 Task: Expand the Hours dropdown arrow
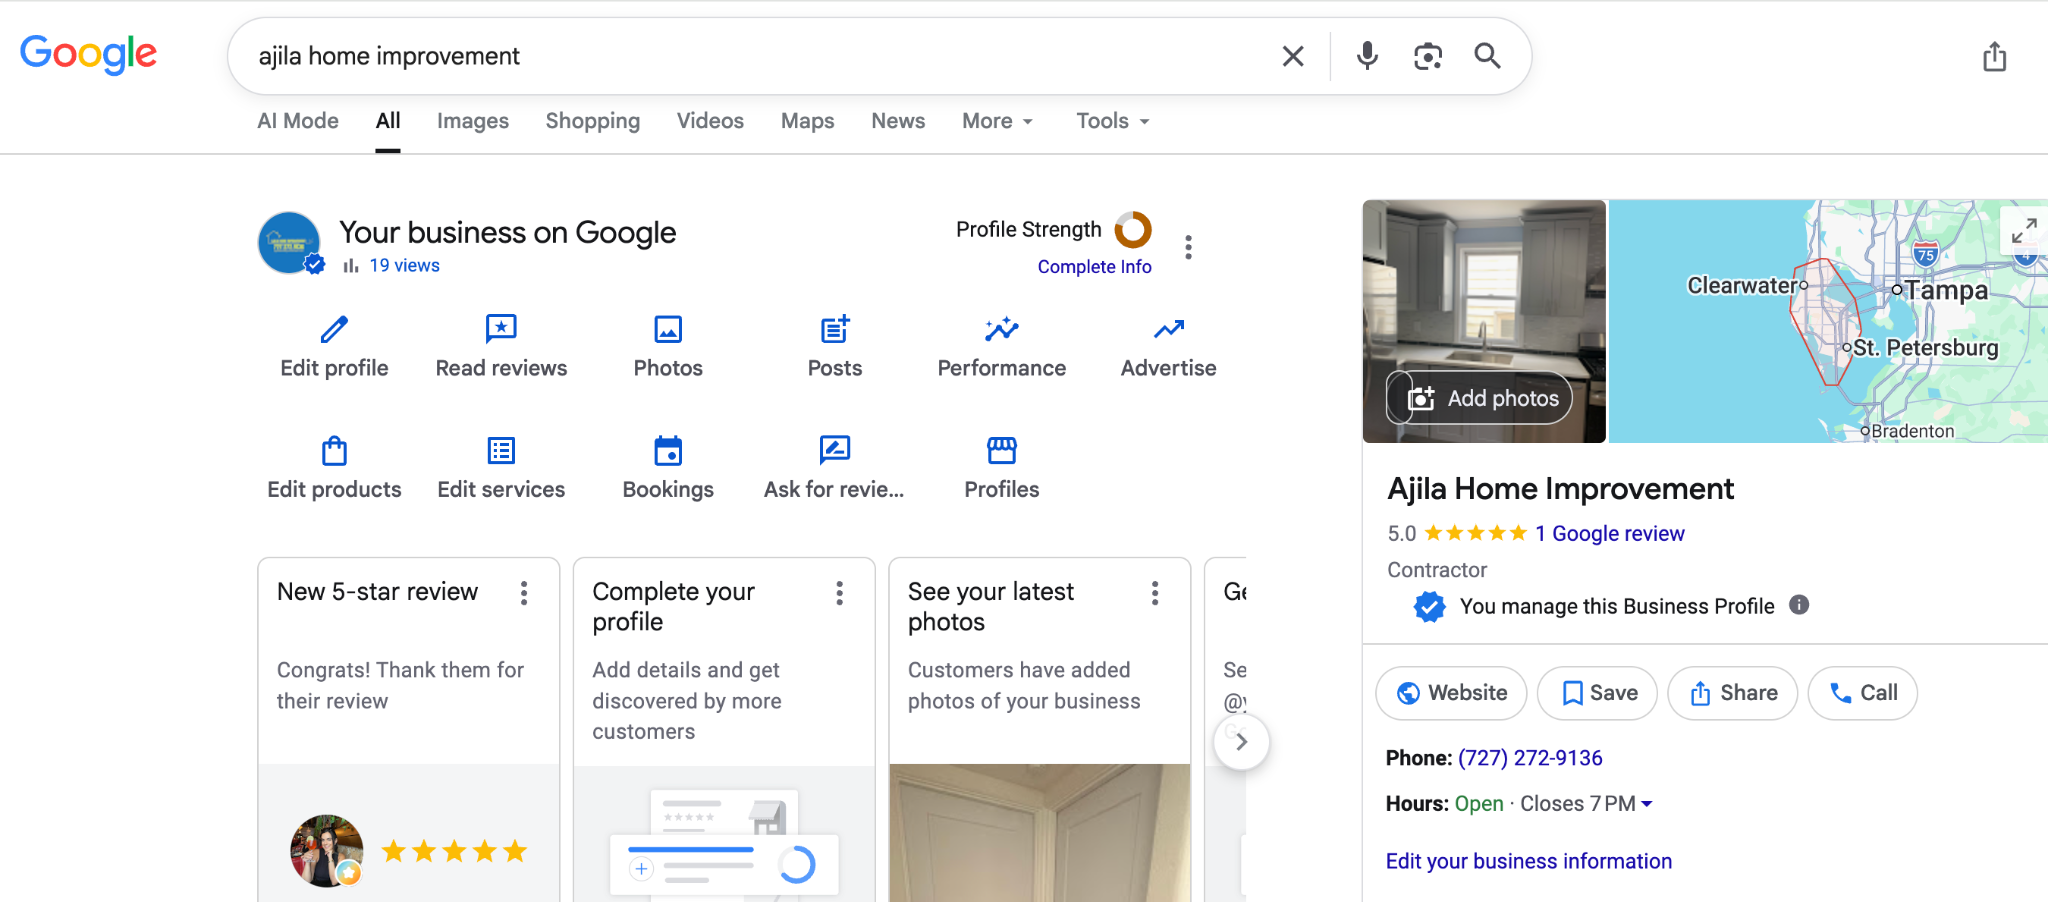point(1647,804)
